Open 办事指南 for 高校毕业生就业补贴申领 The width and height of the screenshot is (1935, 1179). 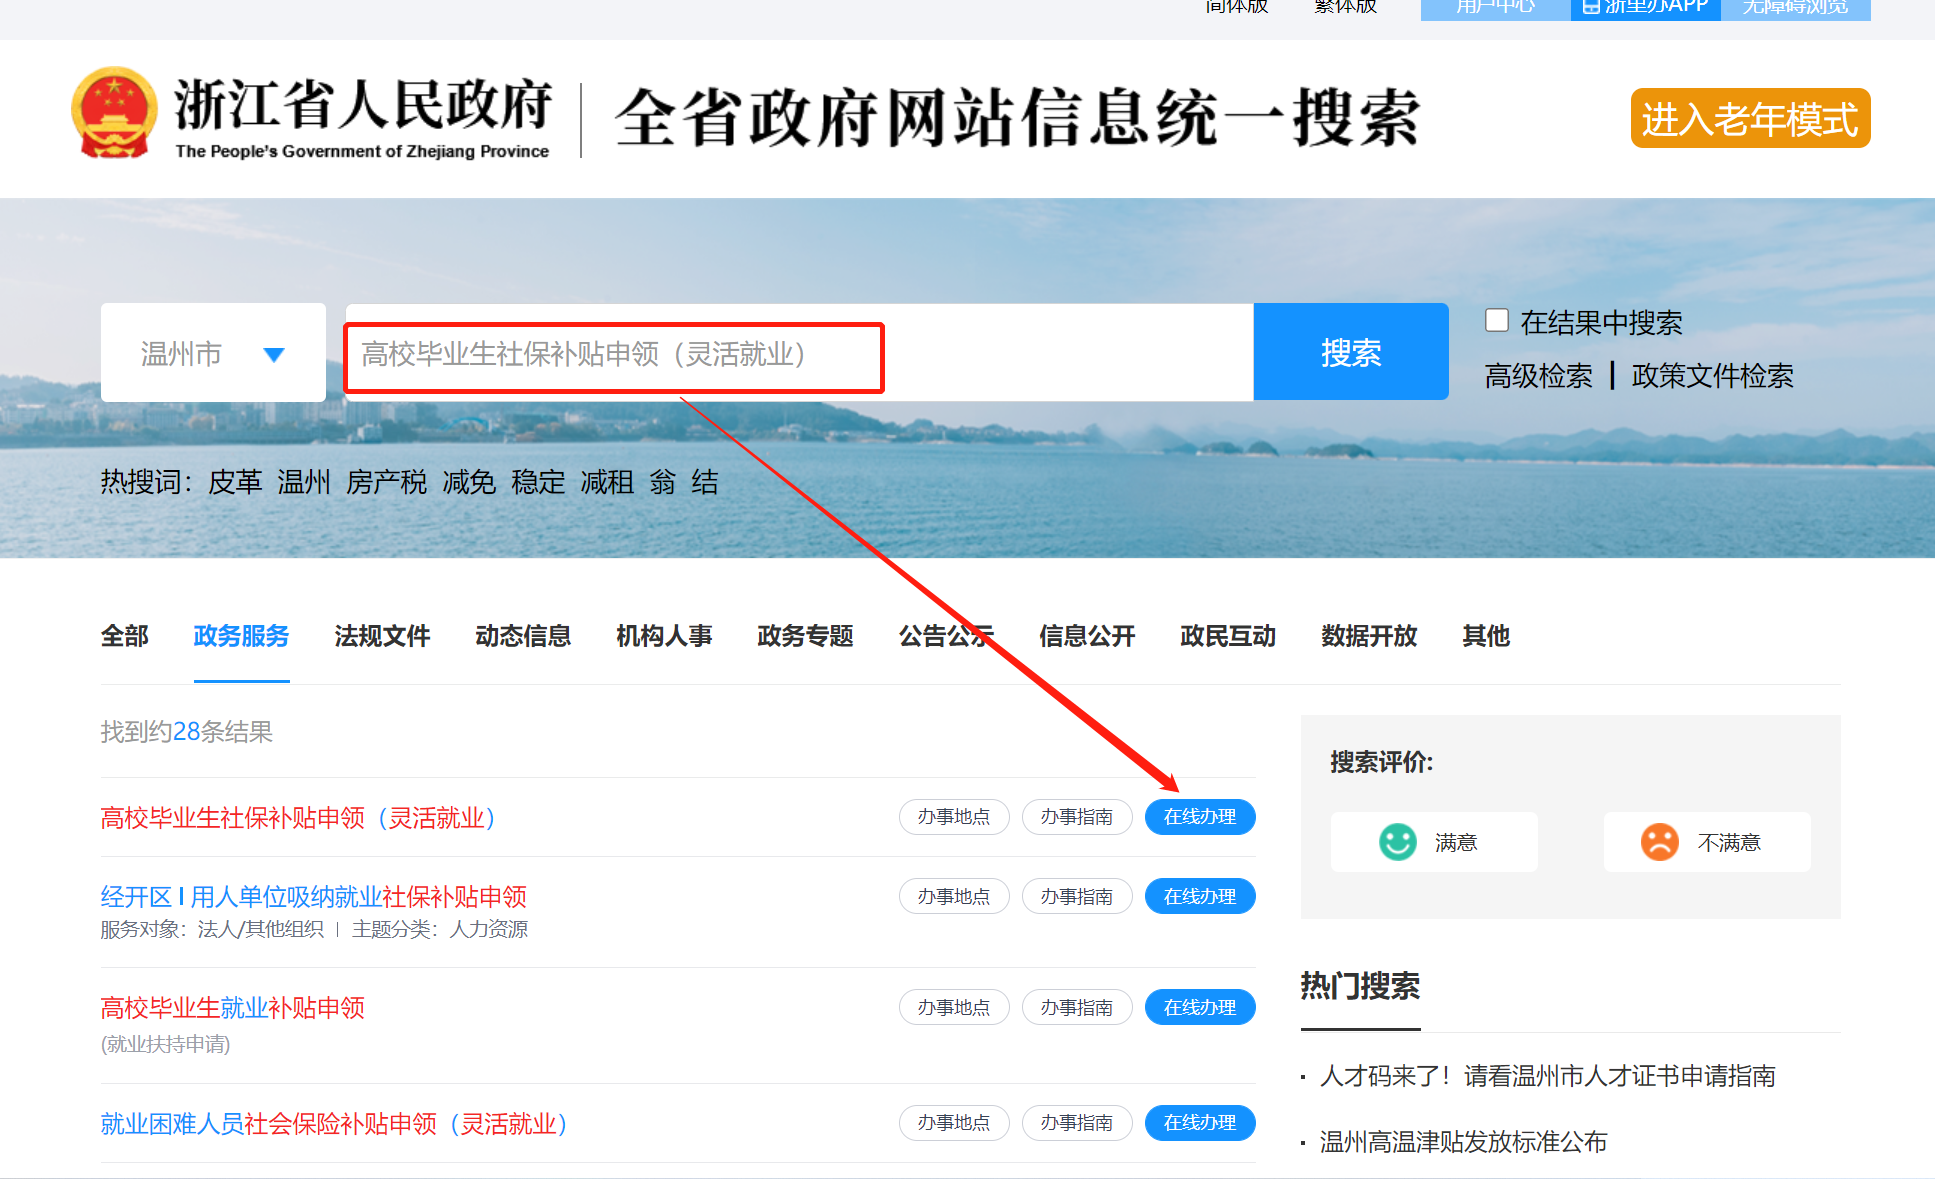(1076, 1007)
